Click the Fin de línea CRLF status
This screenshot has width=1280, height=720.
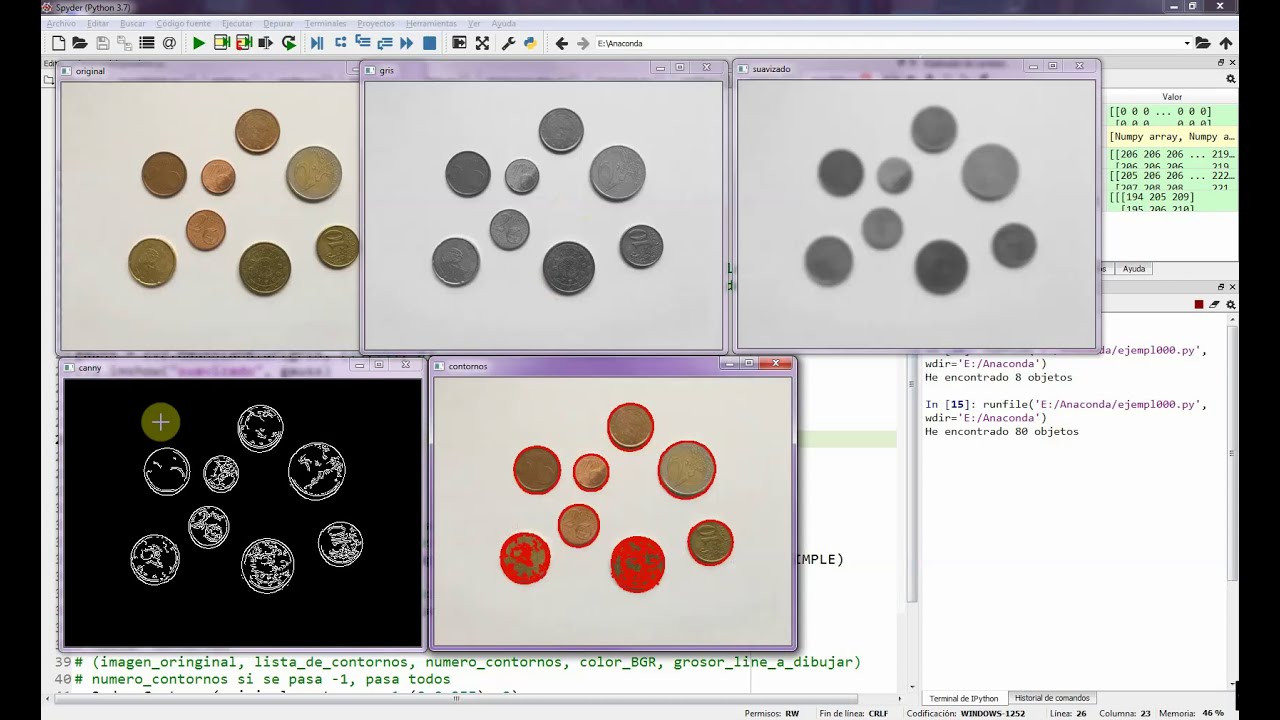(x=853, y=713)
